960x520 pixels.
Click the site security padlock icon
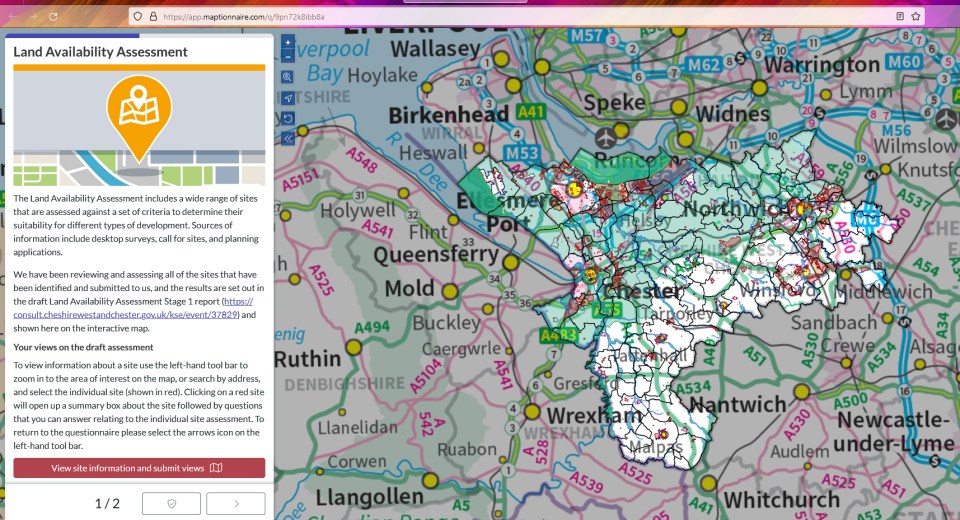pyautogui.click(x=152, y=17)
